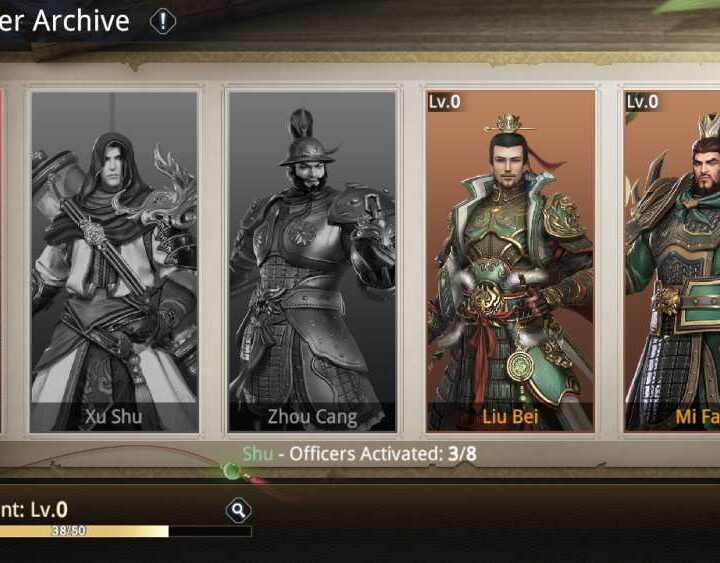Viewport: 720px width, 563px height.
Task: Select the green Shu faction label
Action: (258, 454)
